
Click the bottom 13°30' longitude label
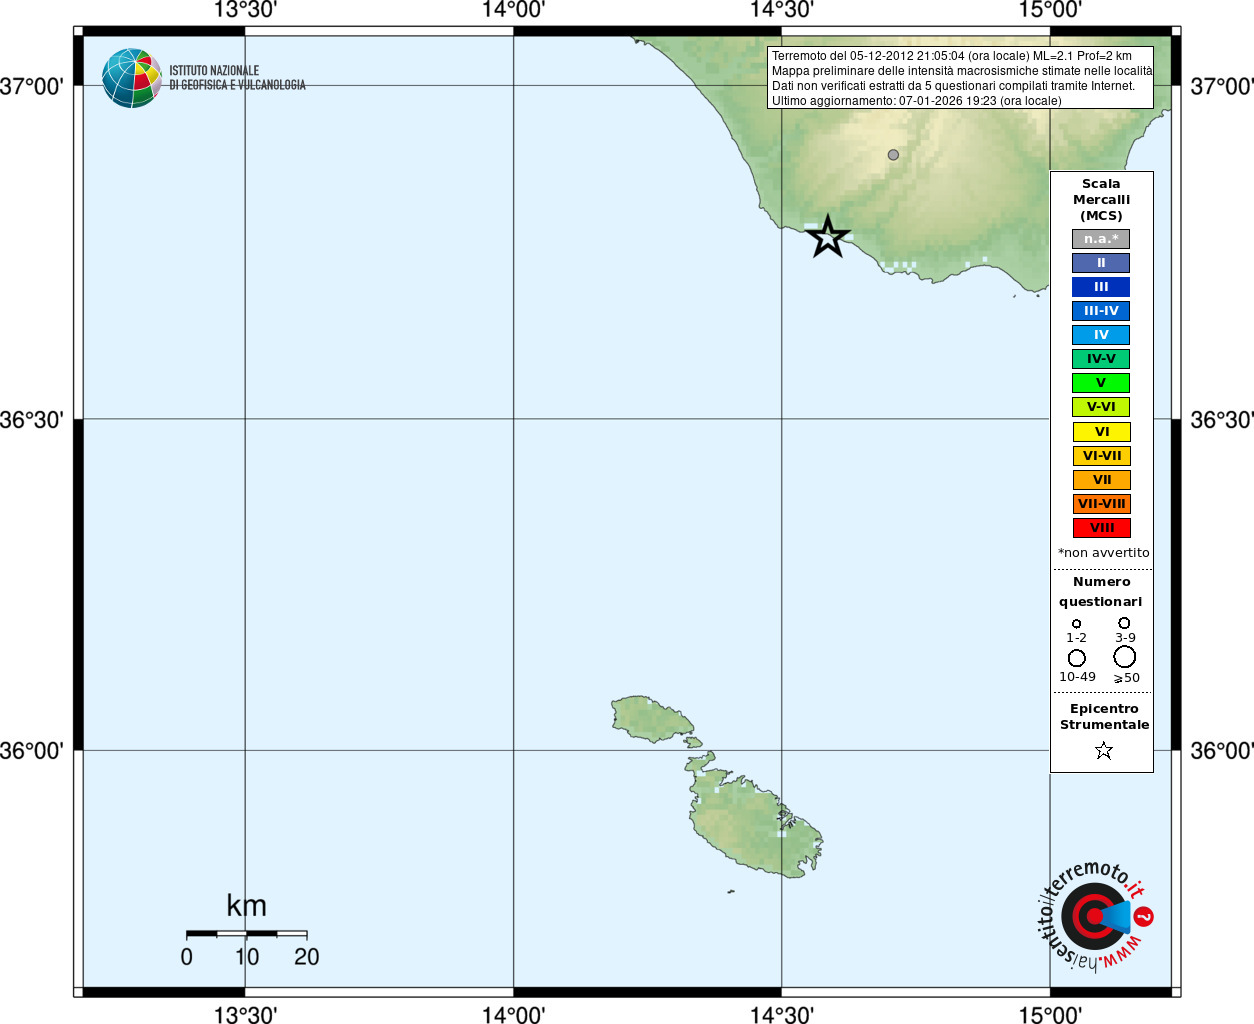pyautogui.click(x=245, y=1014)
